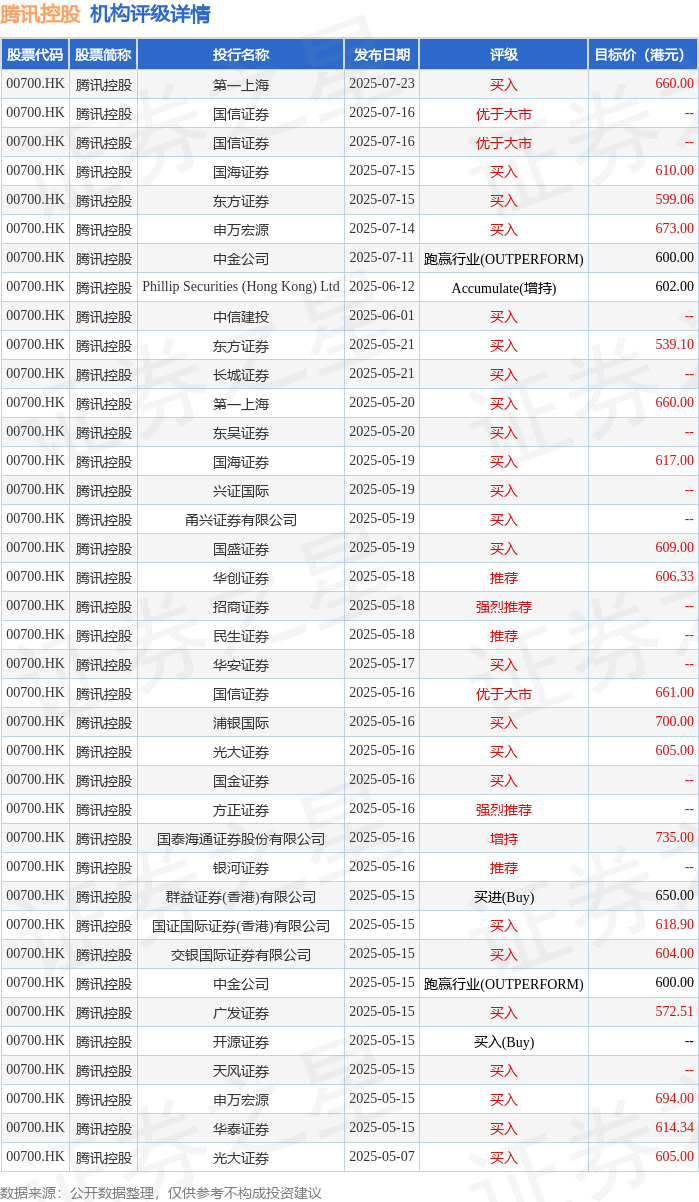
Task: Click target price 700.00
Action: pyautogui.click(x=674, y=722)
